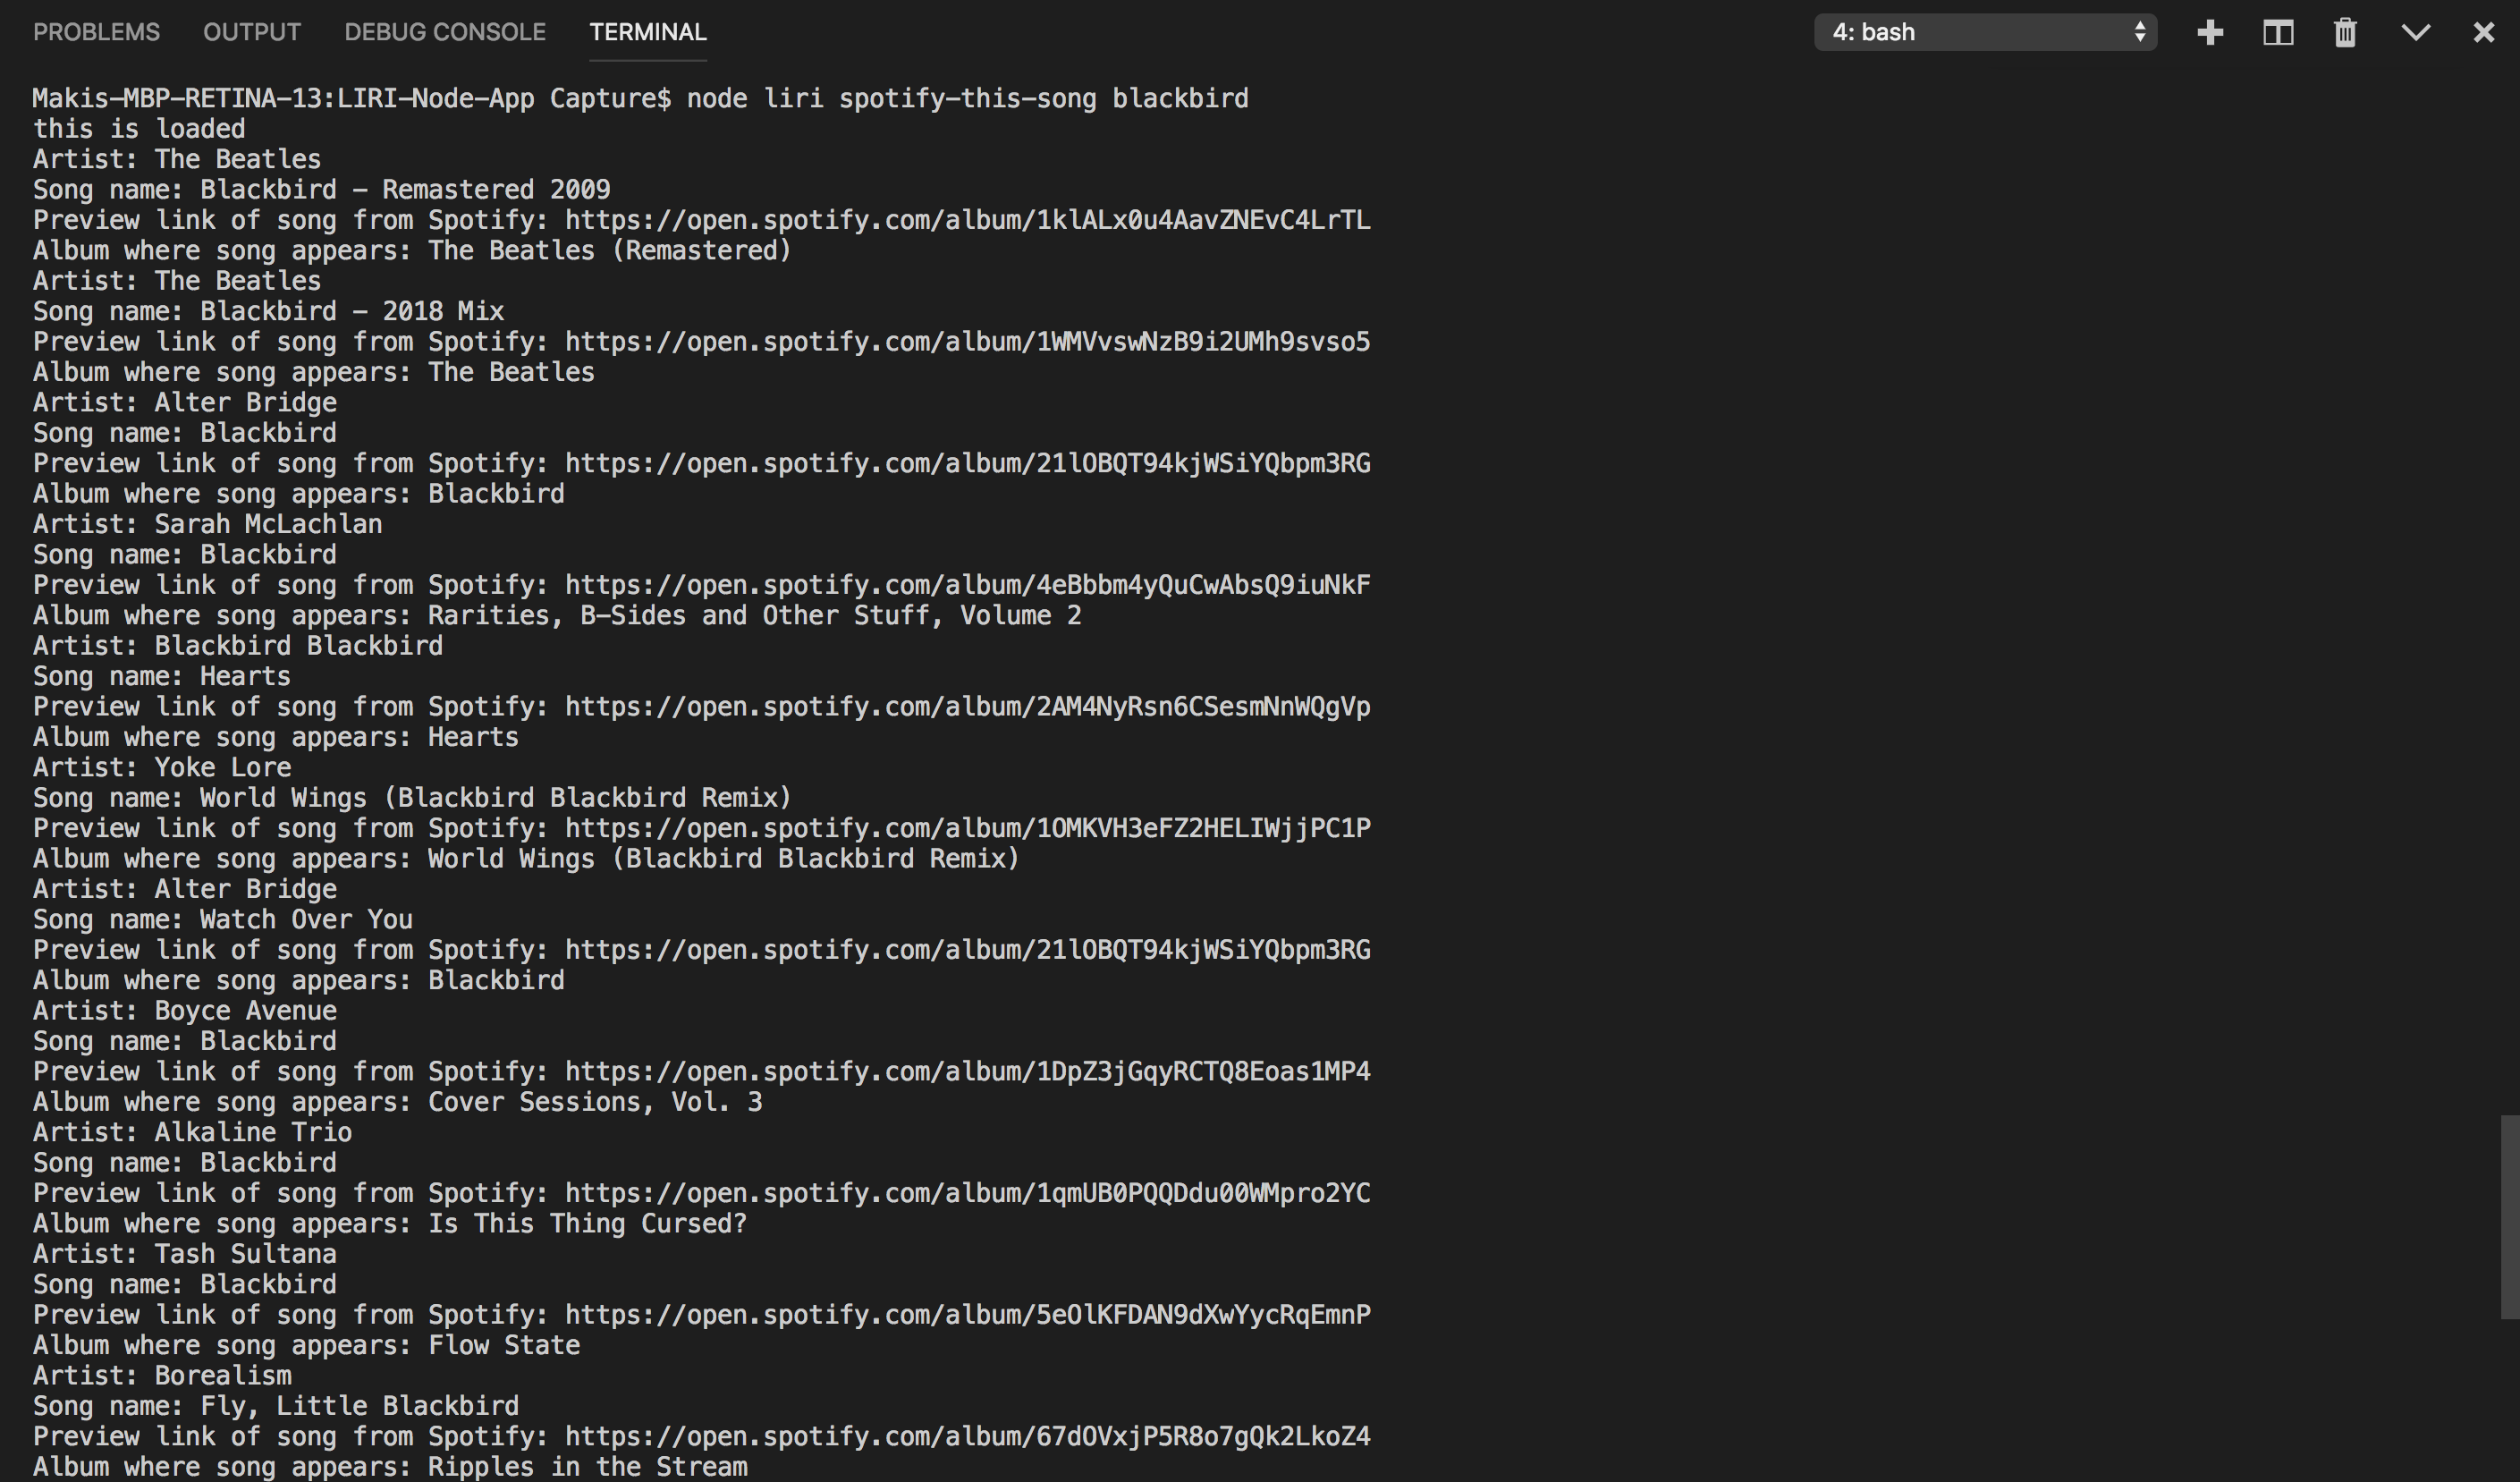Open Spotify link ending in 1WMVvswNzB9i2UMh9svso5
The height and width of the screenshot is (1482, 2520).
point(967,342)
